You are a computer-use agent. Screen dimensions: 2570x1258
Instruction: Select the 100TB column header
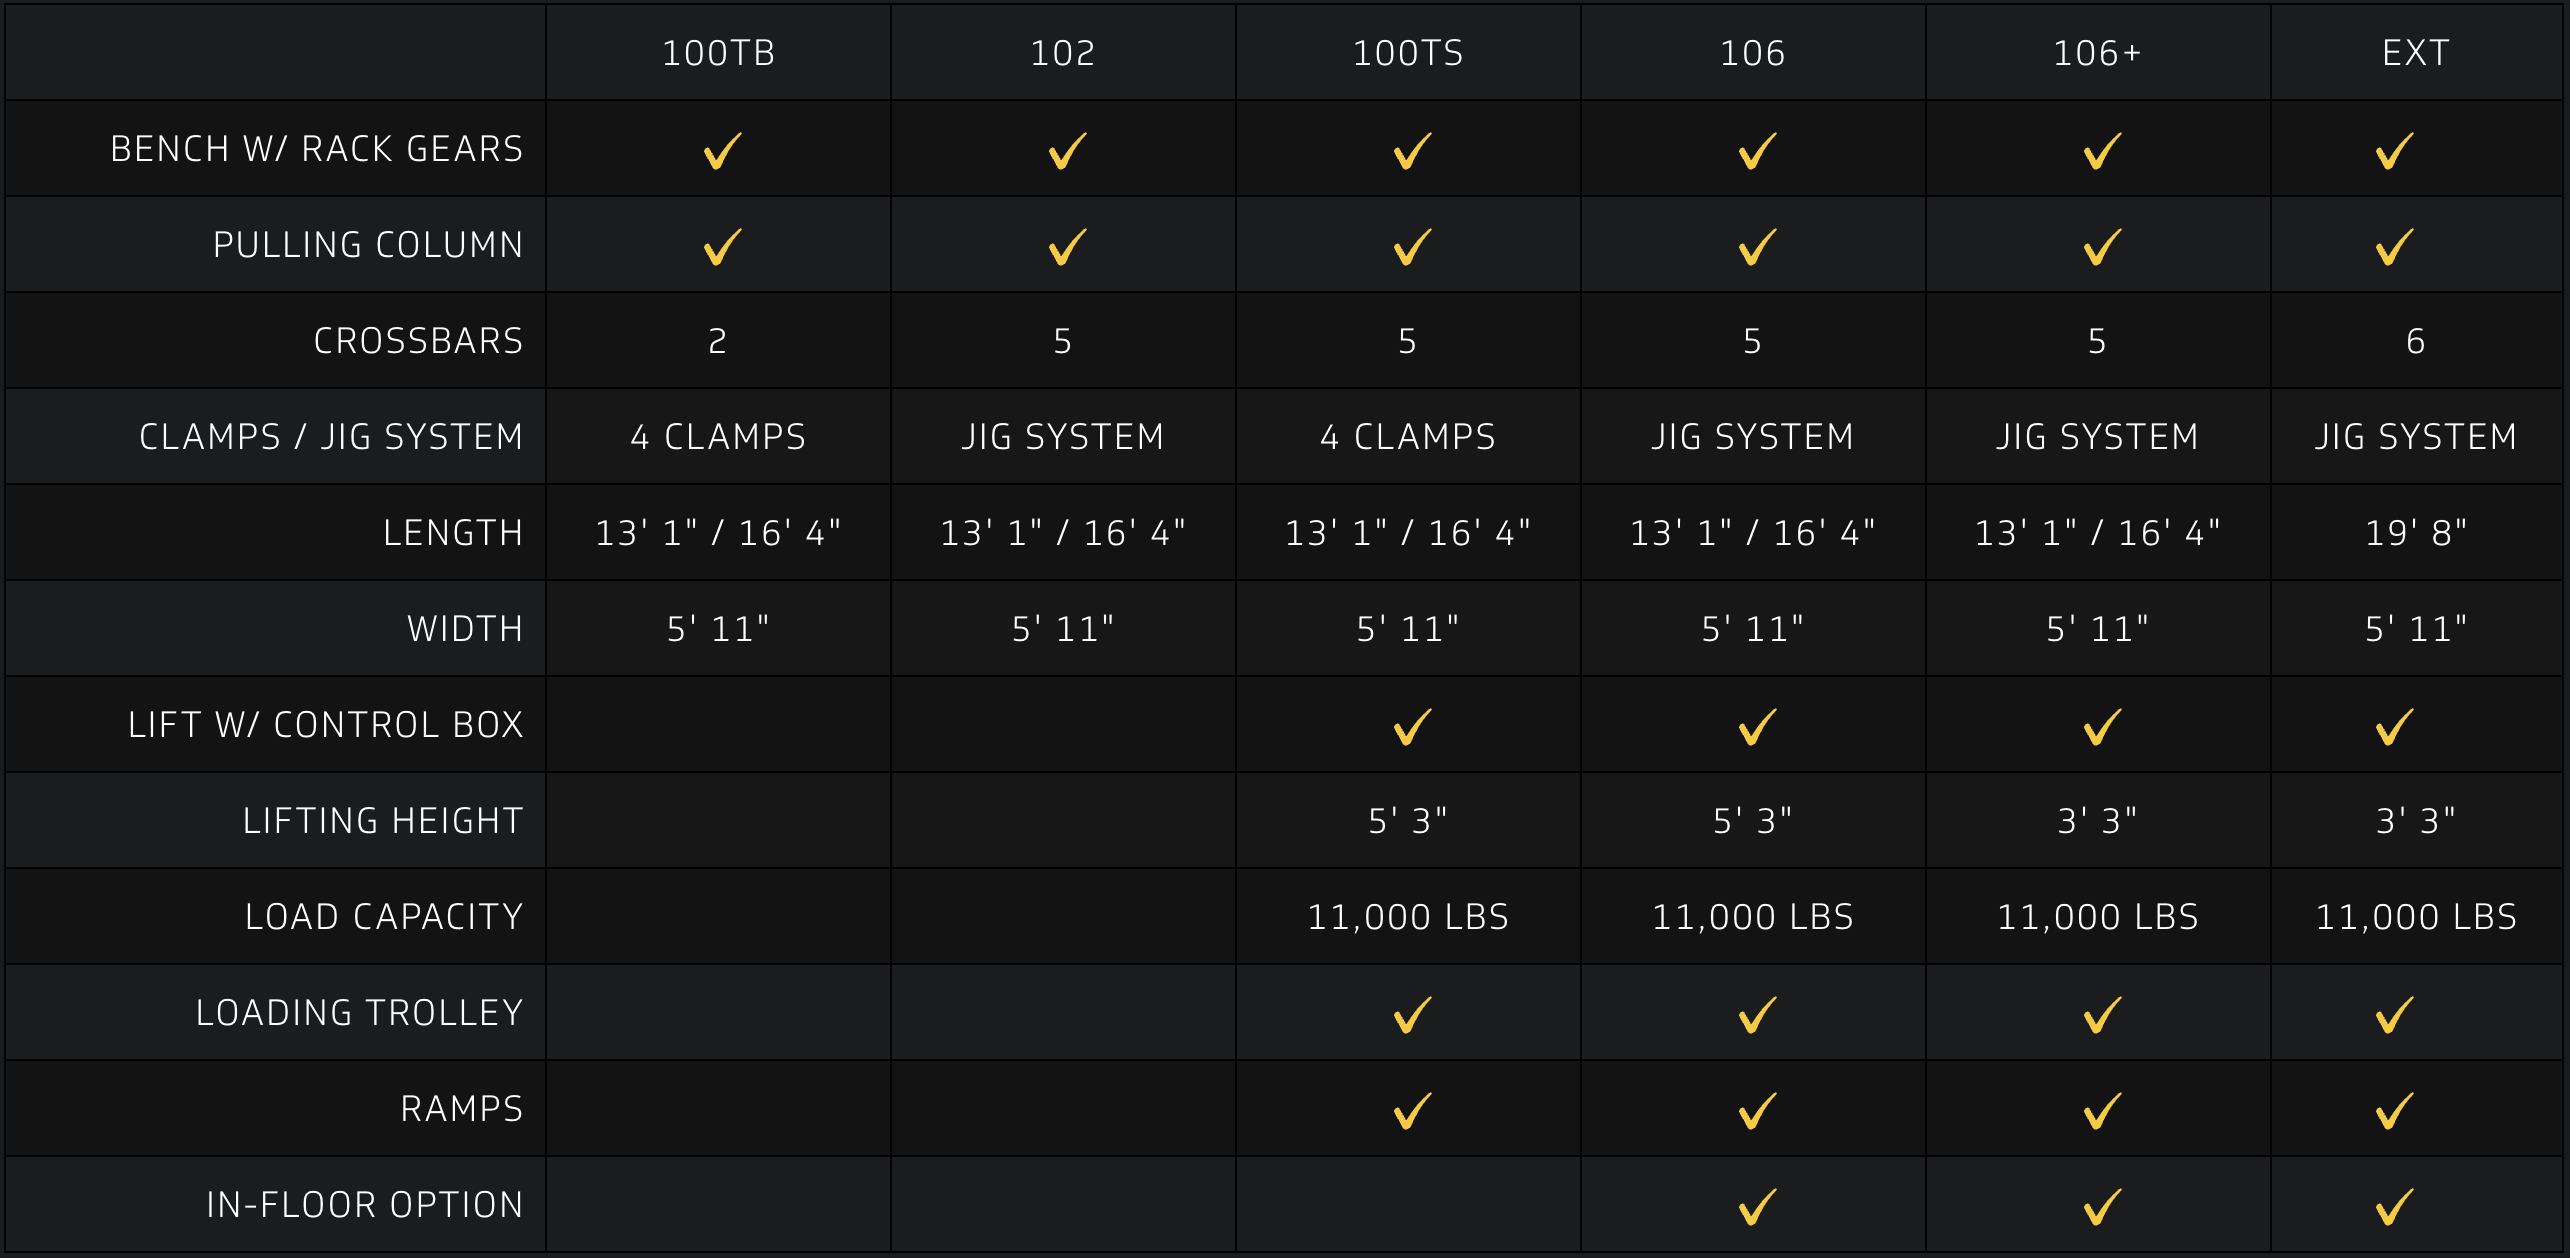coord(718,53)
